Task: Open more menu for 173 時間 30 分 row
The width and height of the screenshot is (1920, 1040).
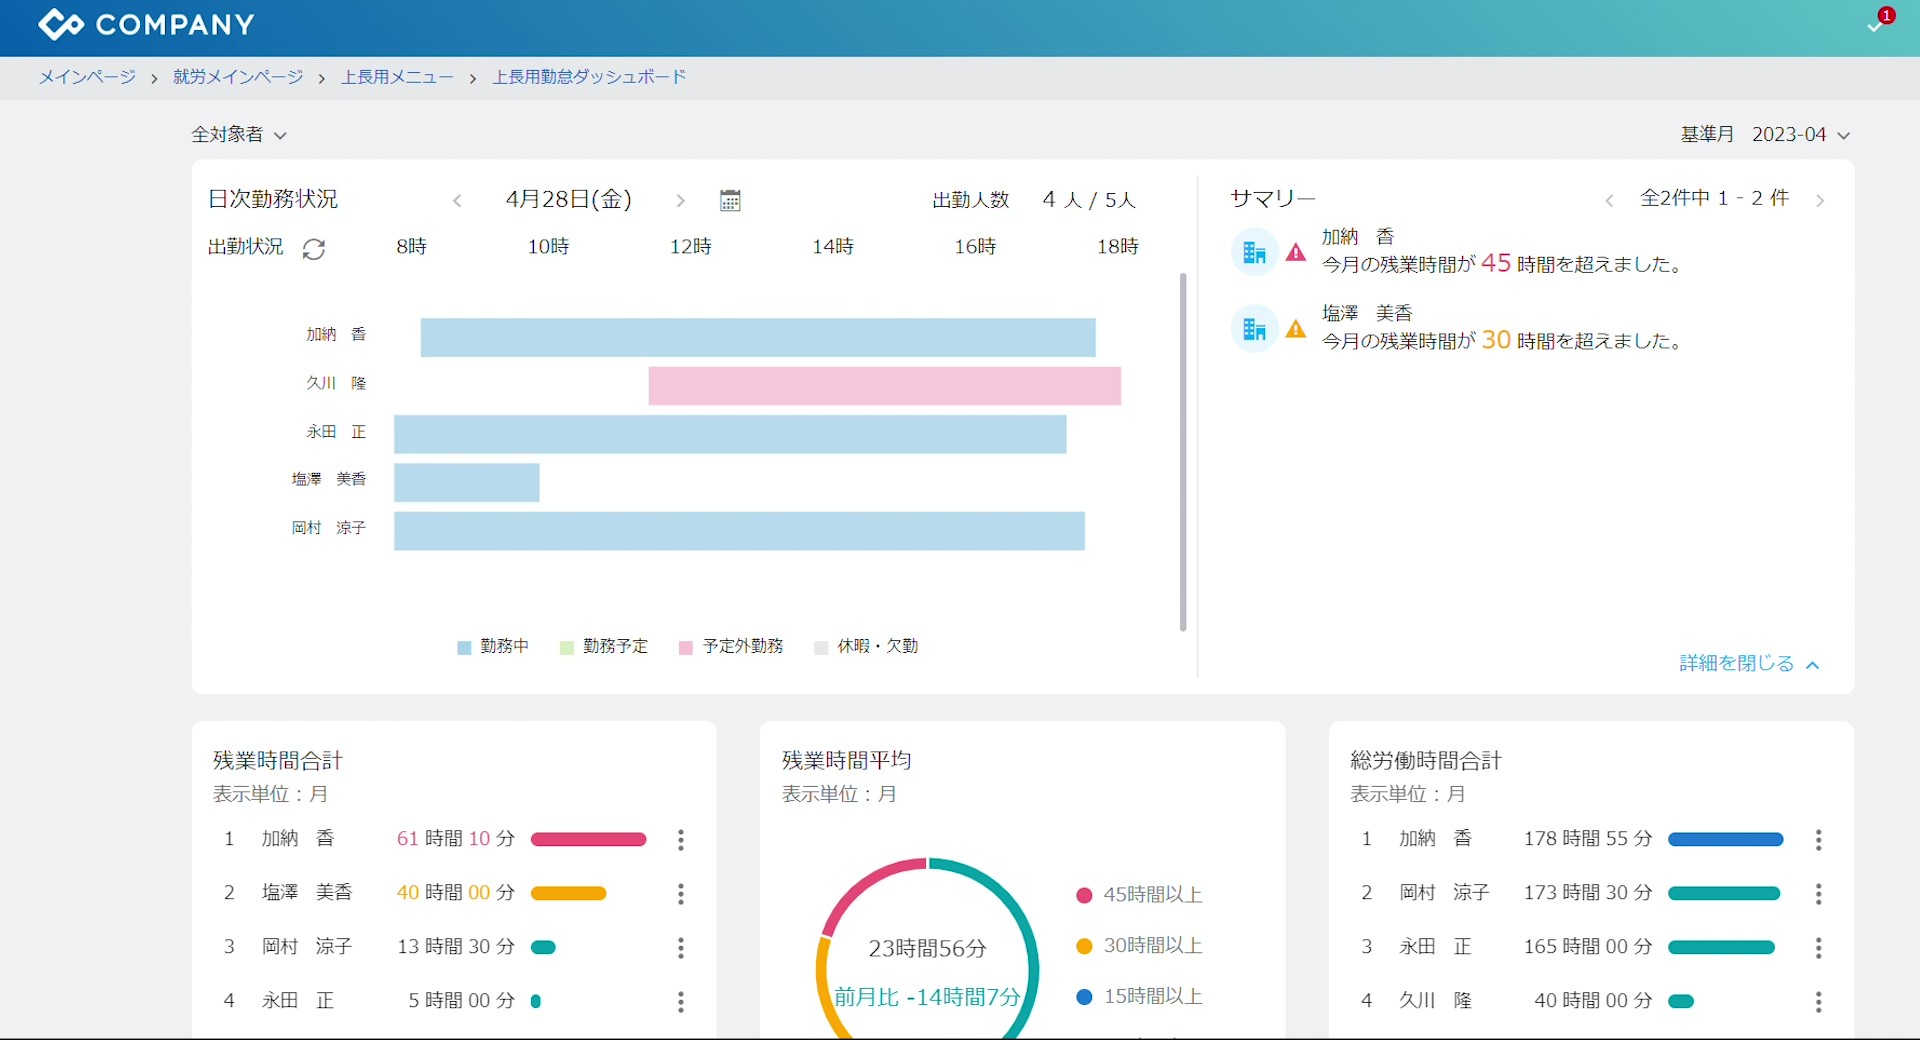Action: pyautogui.click(x=1819, y=894)
